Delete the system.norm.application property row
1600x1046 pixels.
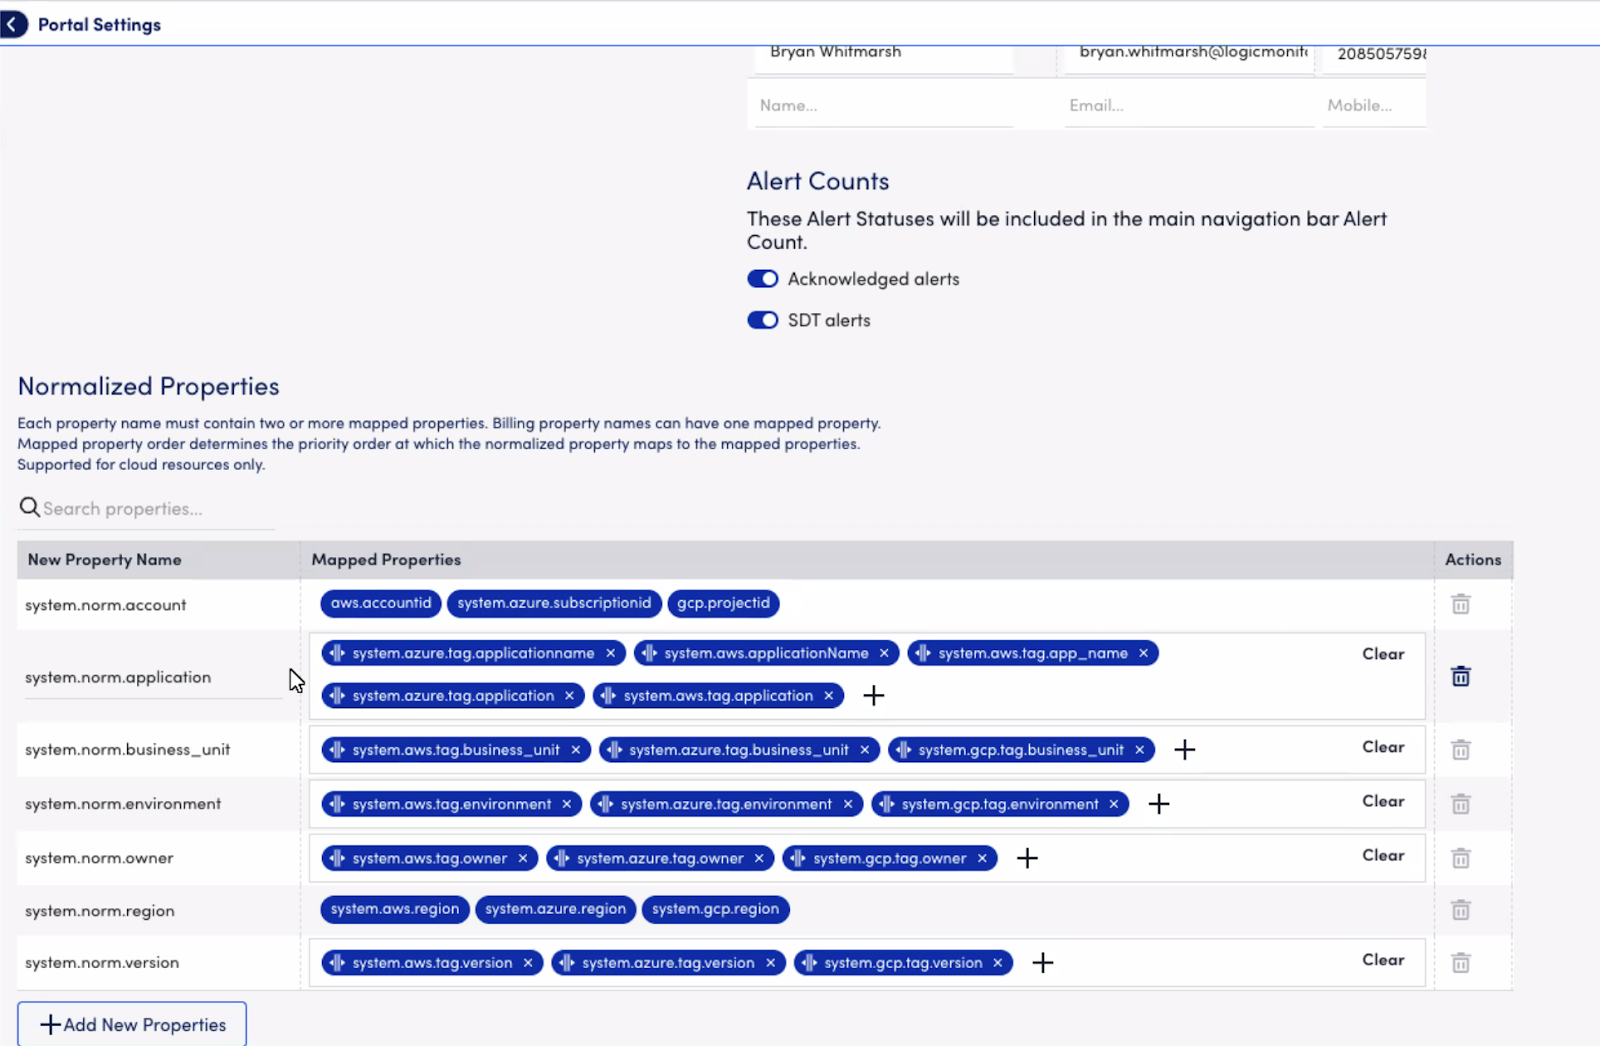point(1459,676)
